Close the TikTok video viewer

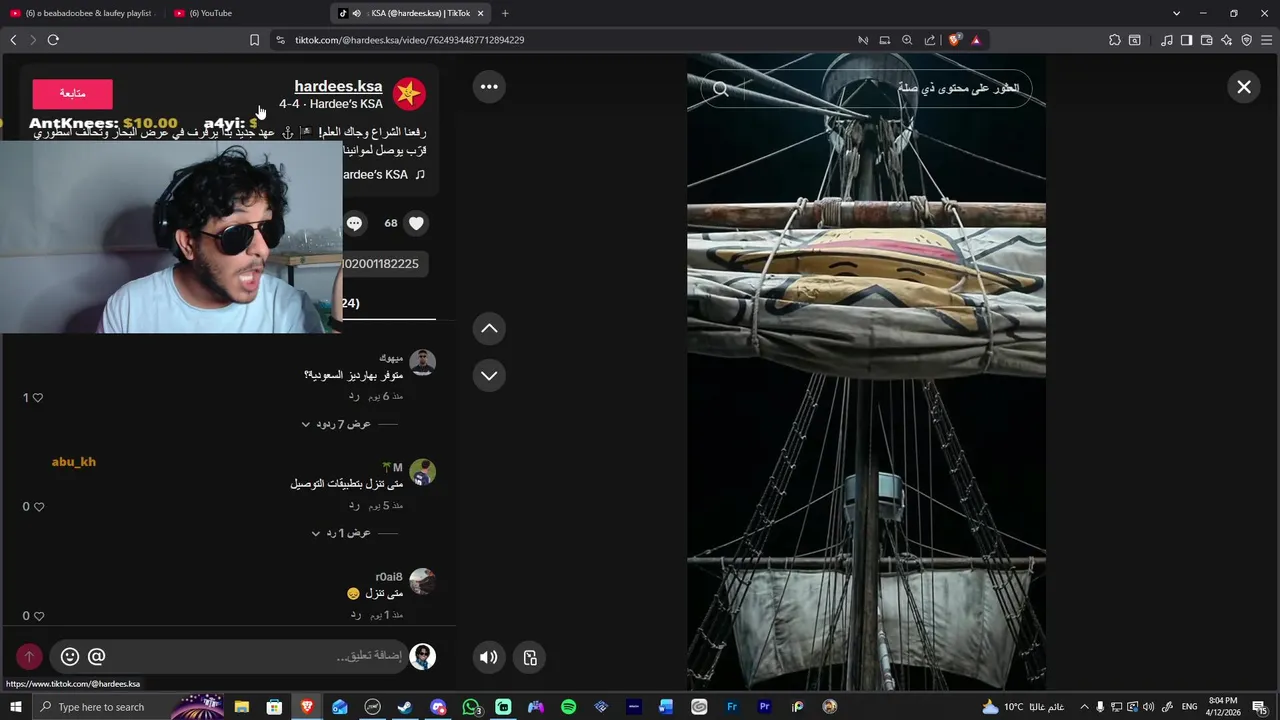[1244, 87]
